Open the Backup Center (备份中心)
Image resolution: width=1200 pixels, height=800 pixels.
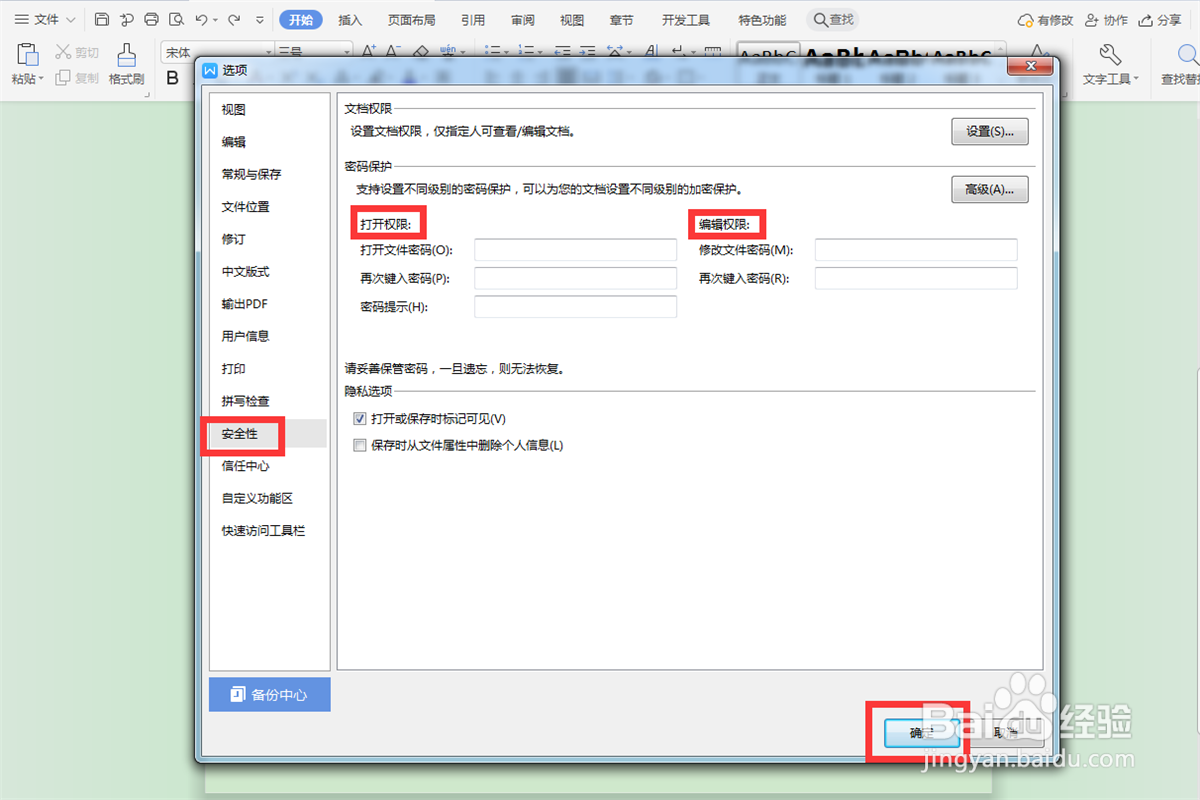coord(269,694)
